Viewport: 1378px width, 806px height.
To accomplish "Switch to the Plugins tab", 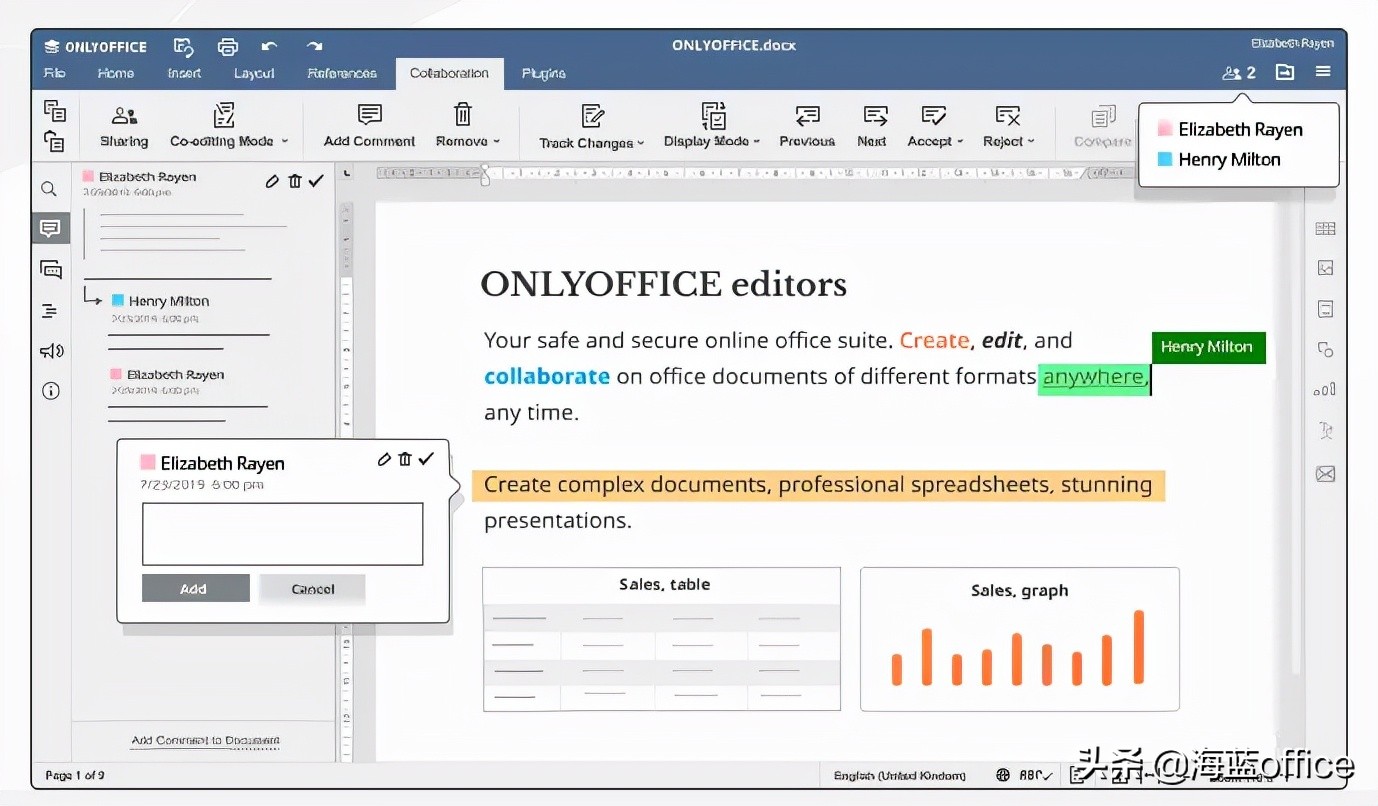I will (x=543, y=73).
